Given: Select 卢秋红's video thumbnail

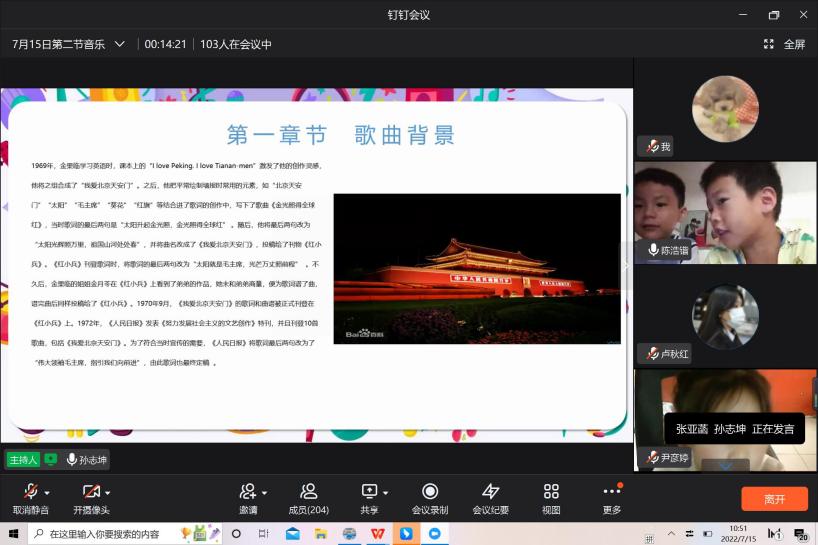Looking at the screenshot, I should 725,316.
